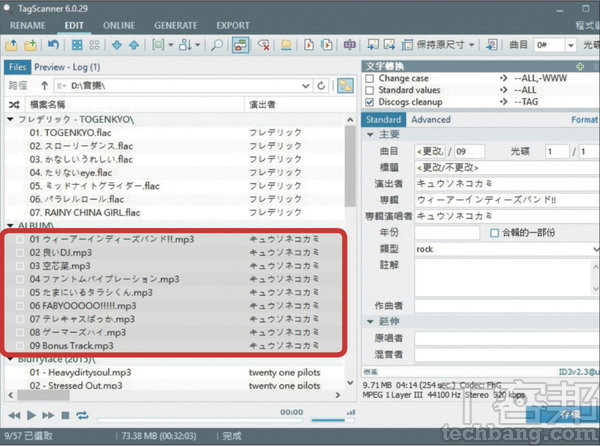Click the add folder toolbar icon

30,45
